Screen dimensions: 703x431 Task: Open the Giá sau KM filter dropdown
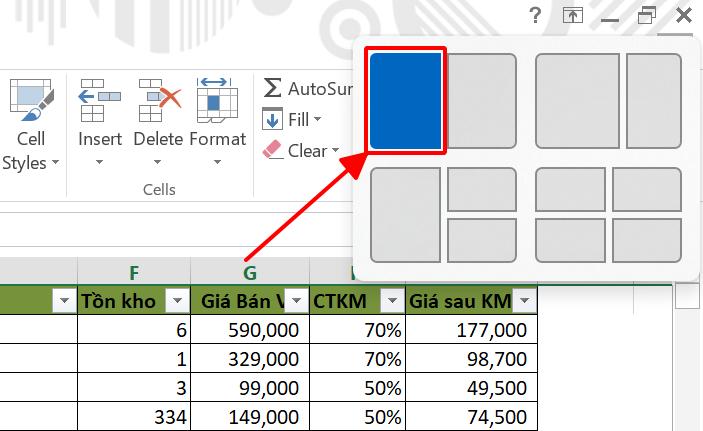tap(525, 300)
